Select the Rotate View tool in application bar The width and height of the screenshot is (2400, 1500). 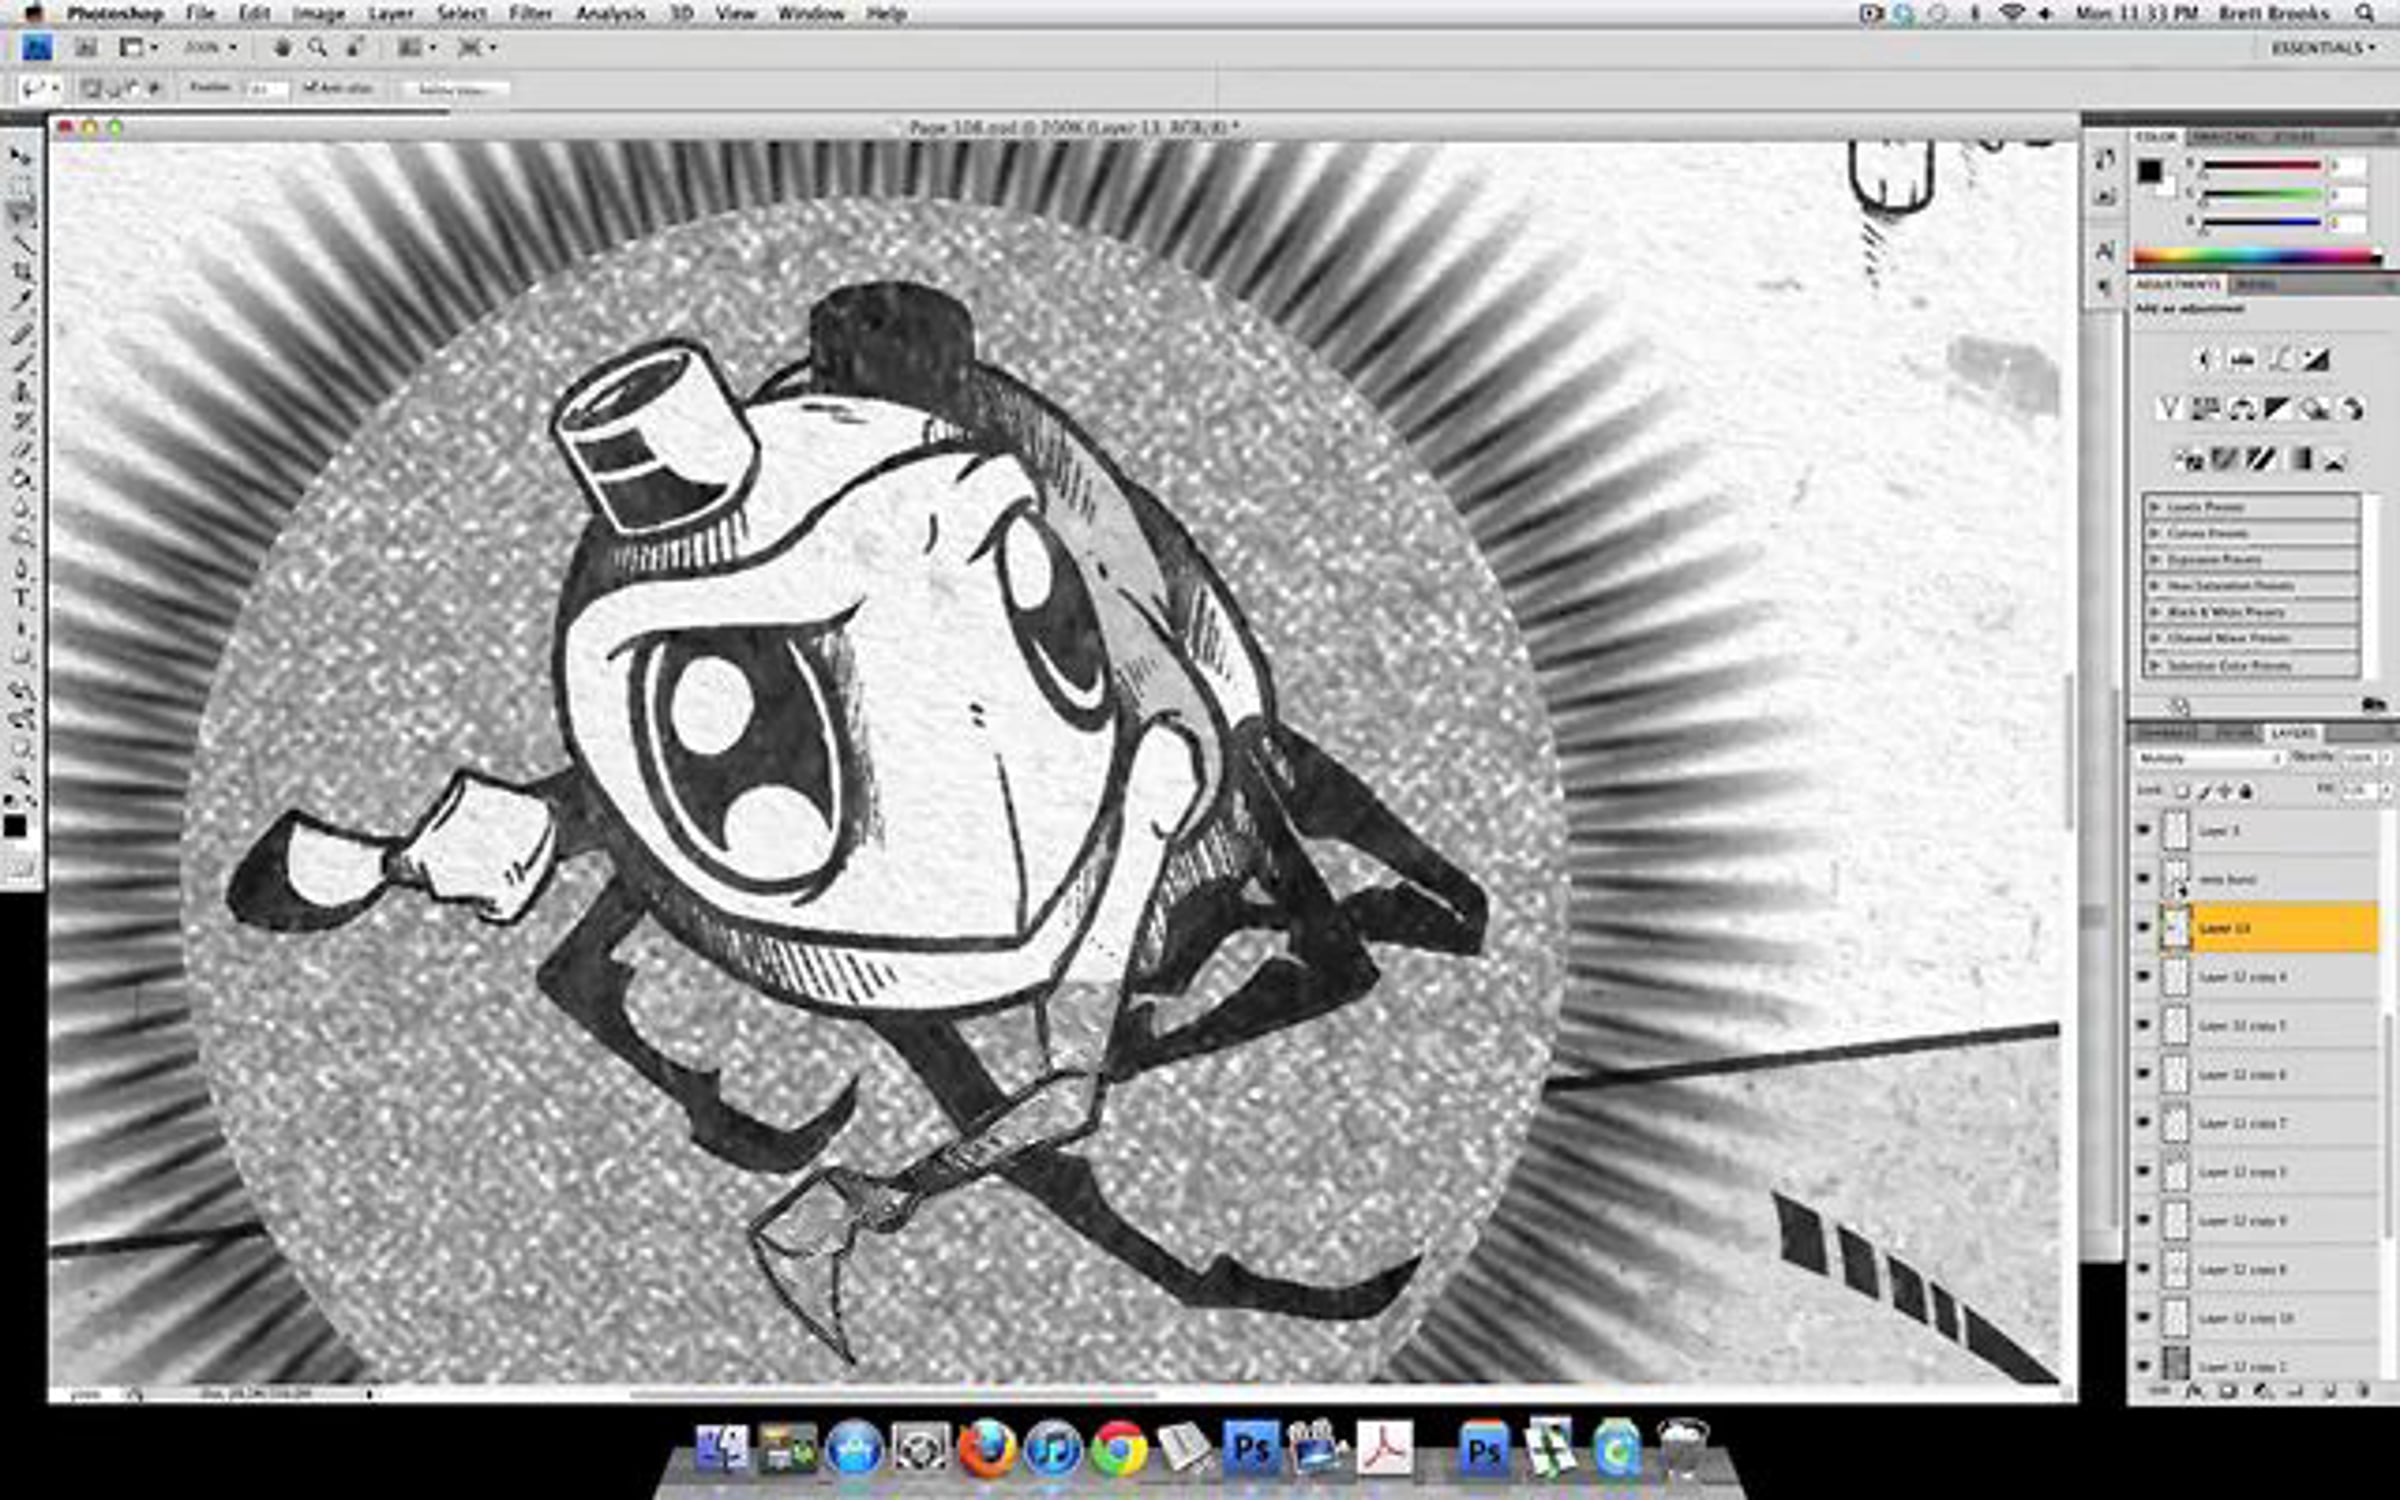[x=355, y=47]
